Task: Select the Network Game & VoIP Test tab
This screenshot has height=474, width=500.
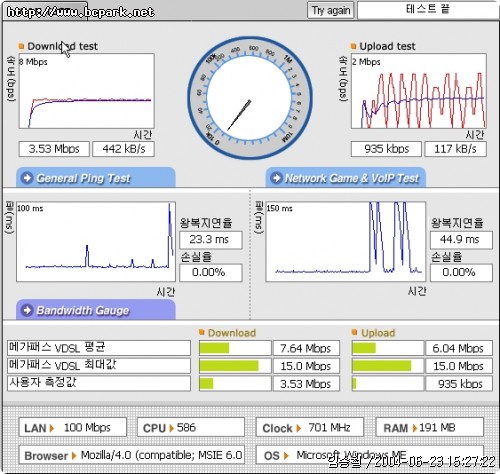Action: click(x=346, y=178)
